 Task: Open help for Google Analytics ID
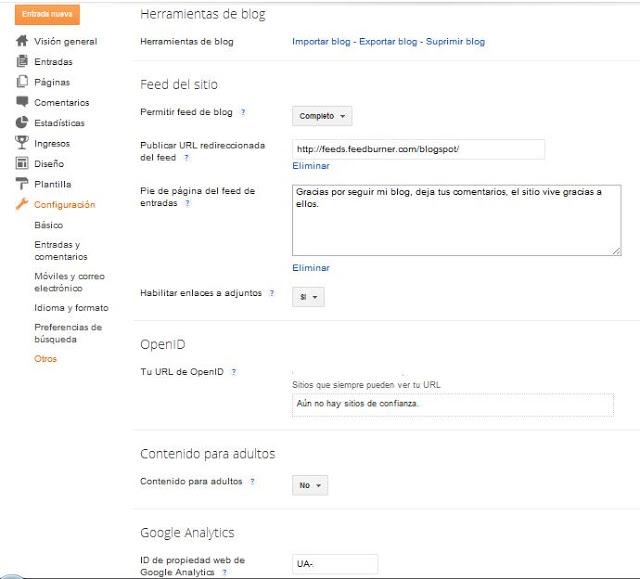(x=224, y=572)
